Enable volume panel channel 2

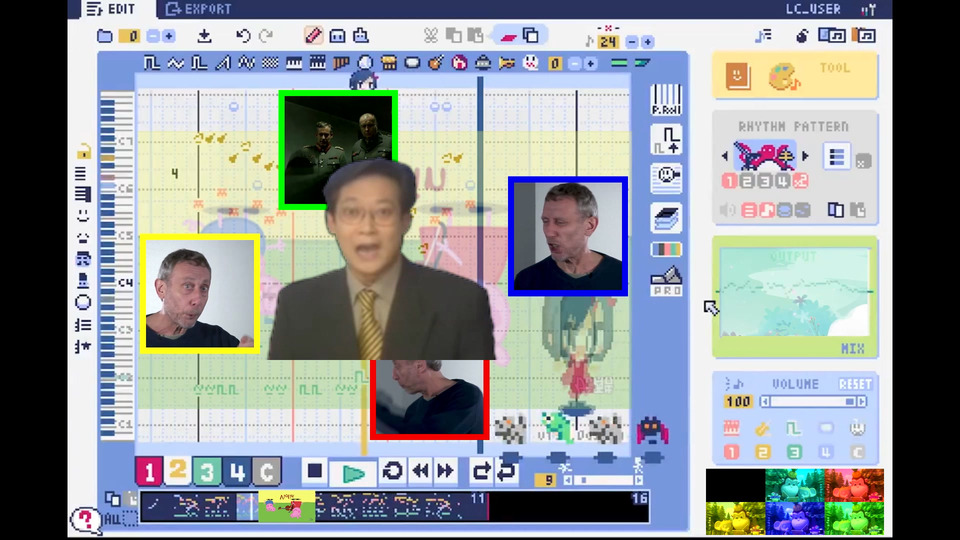point(762,452)
